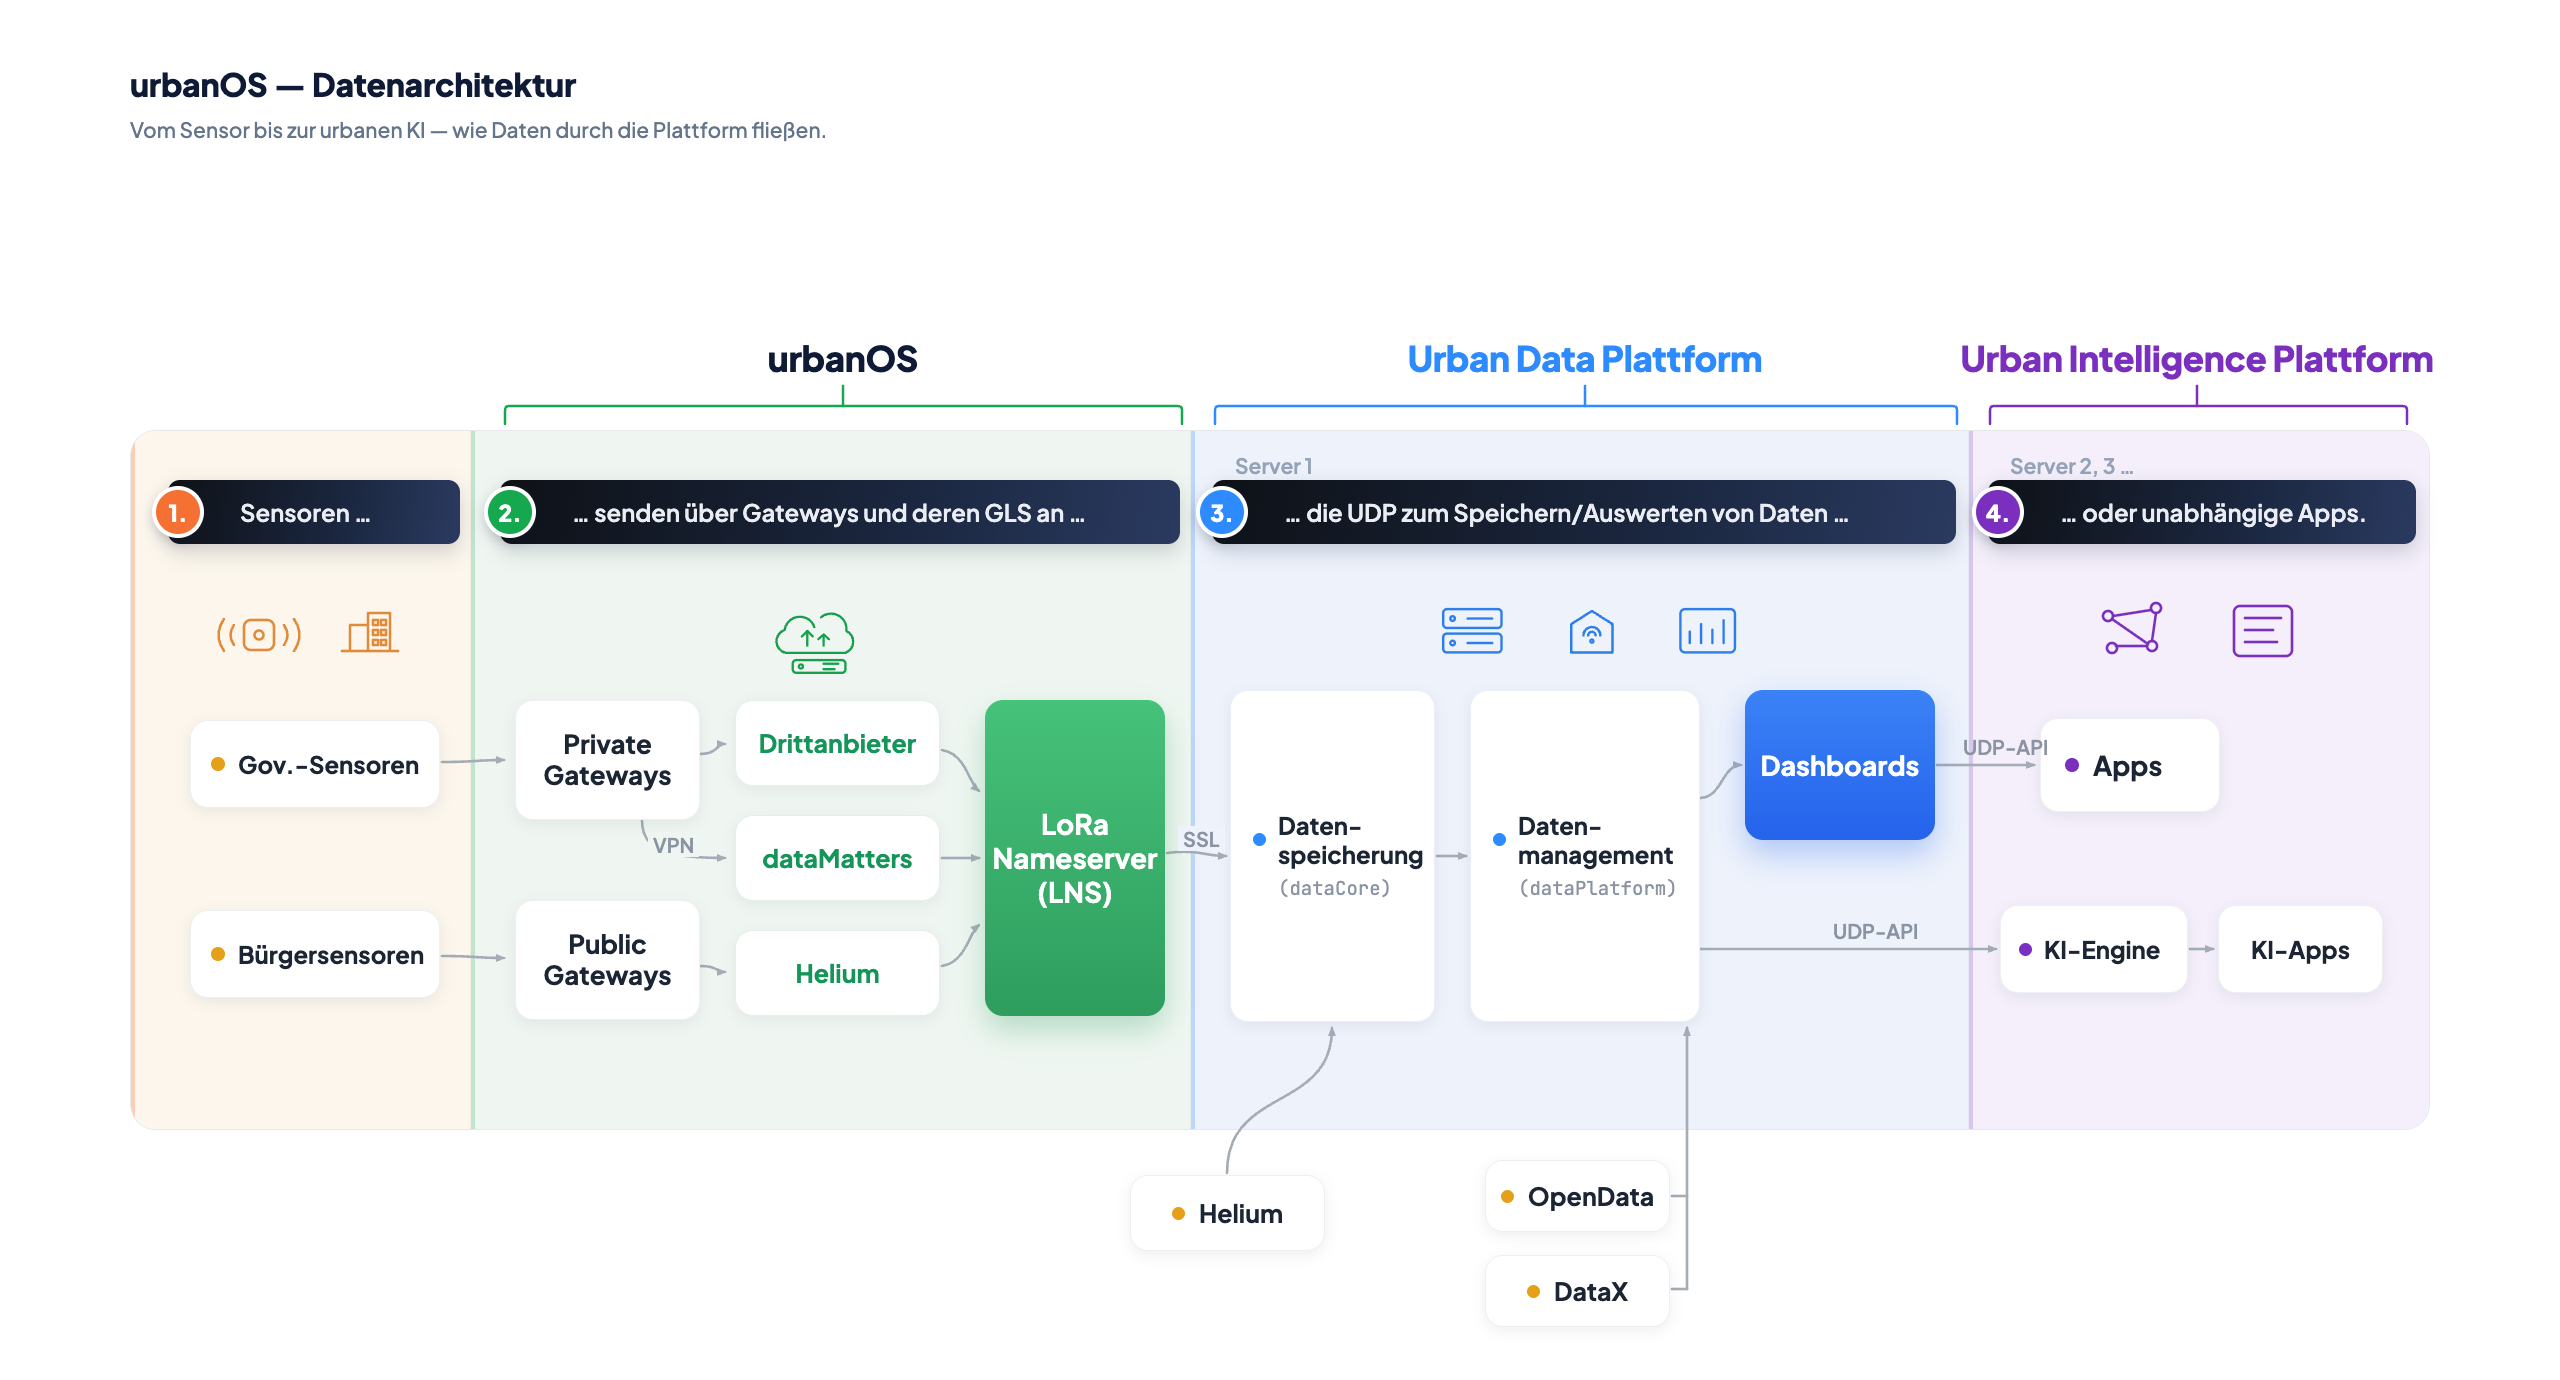Open the Datenmanagement (dataPlatform) card
Viewport: 2560px width, 1380px height.
(1585, 856)
